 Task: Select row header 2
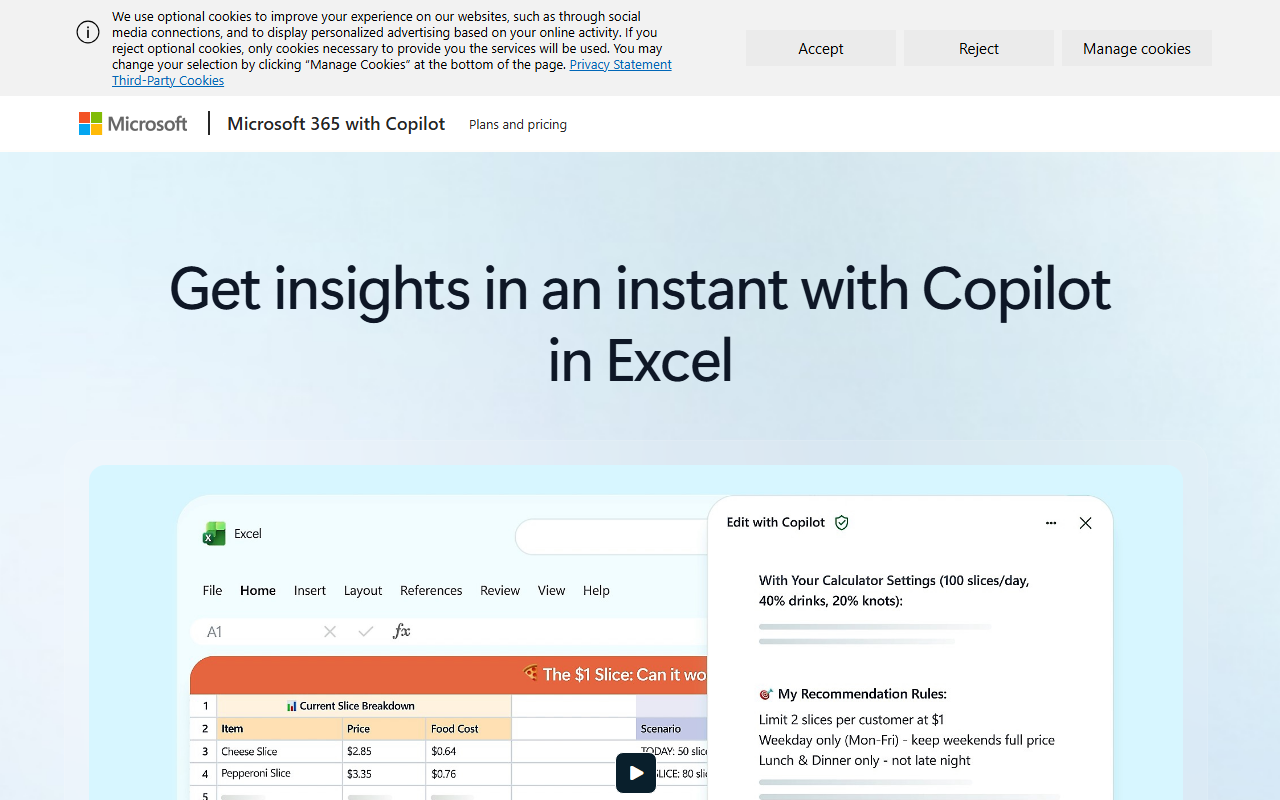[x=204, y=729]
